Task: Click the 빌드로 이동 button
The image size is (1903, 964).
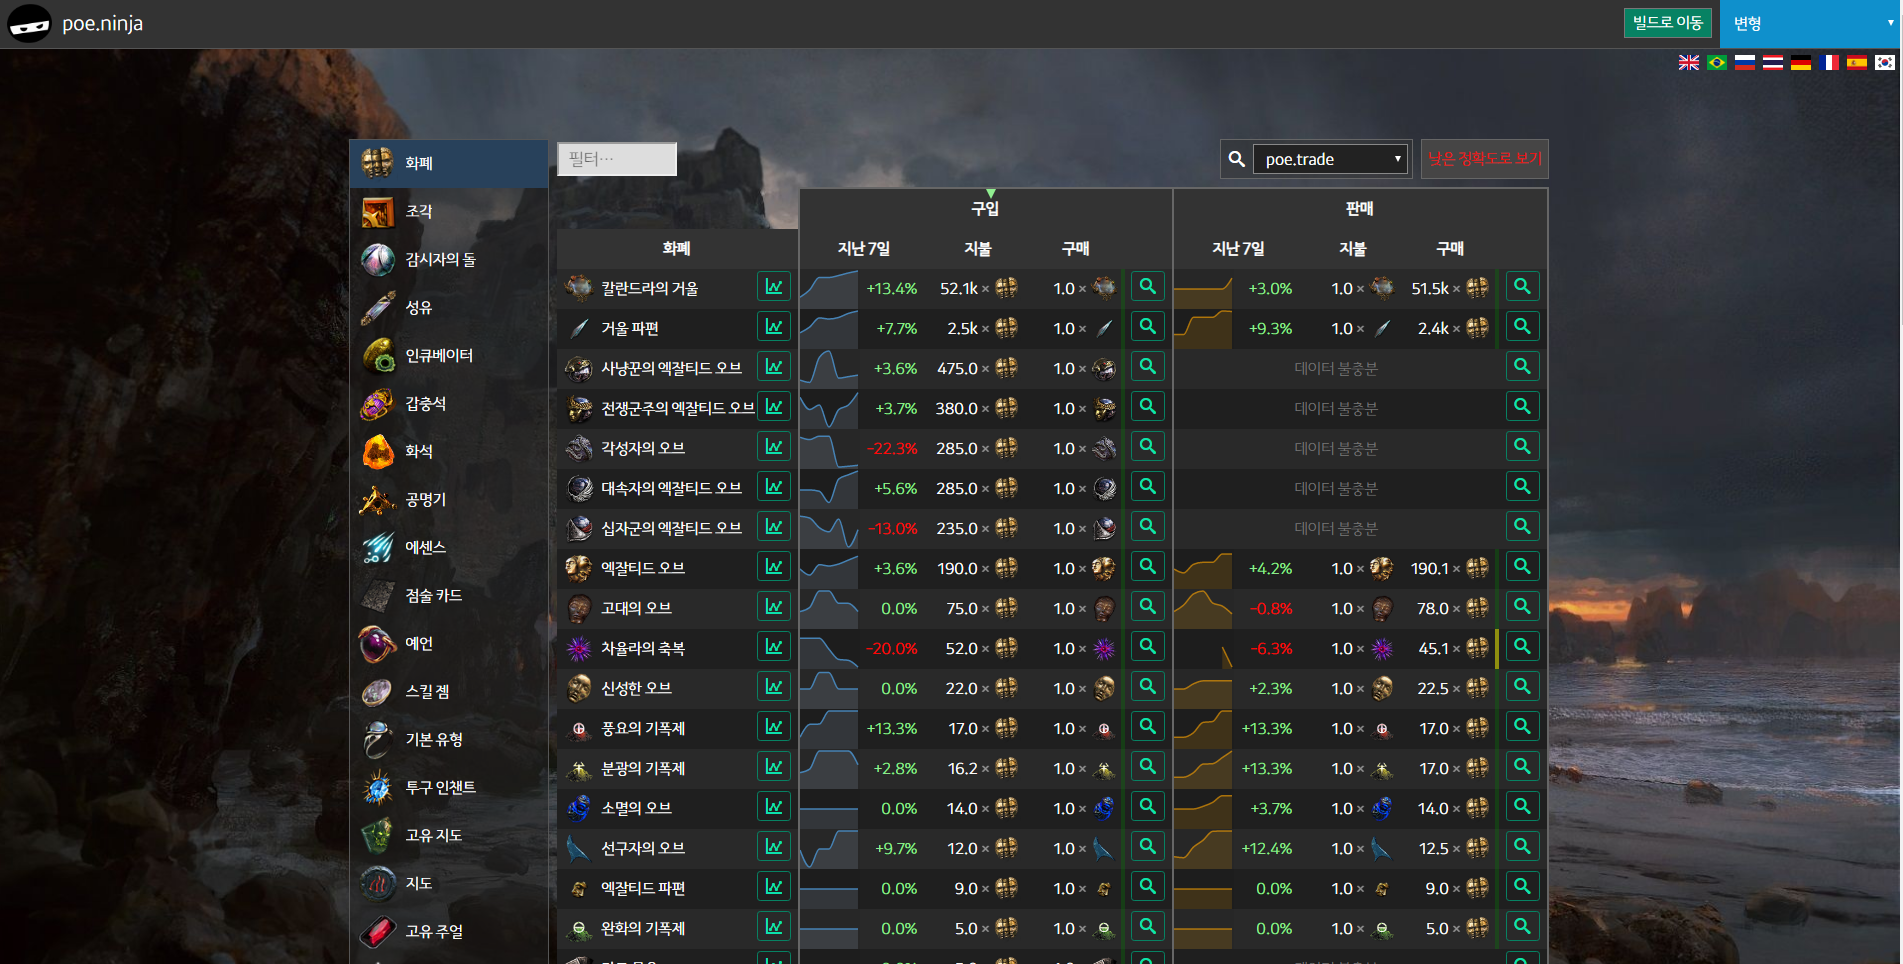Action: tap(1667, 23)
